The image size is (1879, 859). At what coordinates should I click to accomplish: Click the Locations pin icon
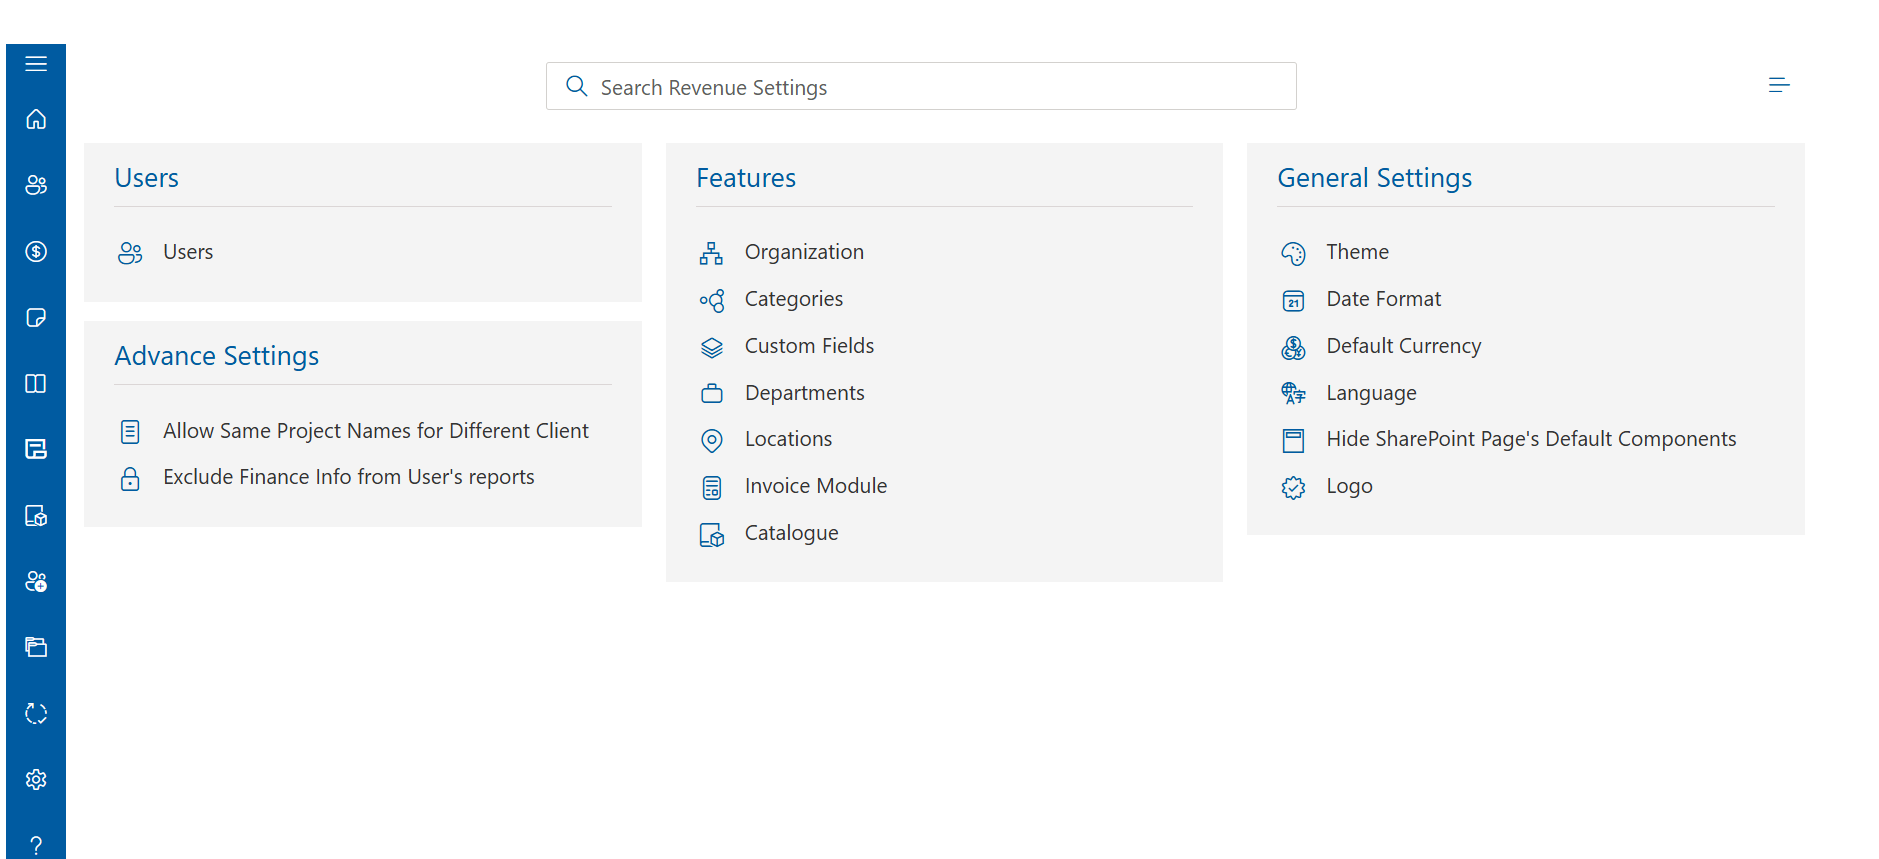[711, 440]
